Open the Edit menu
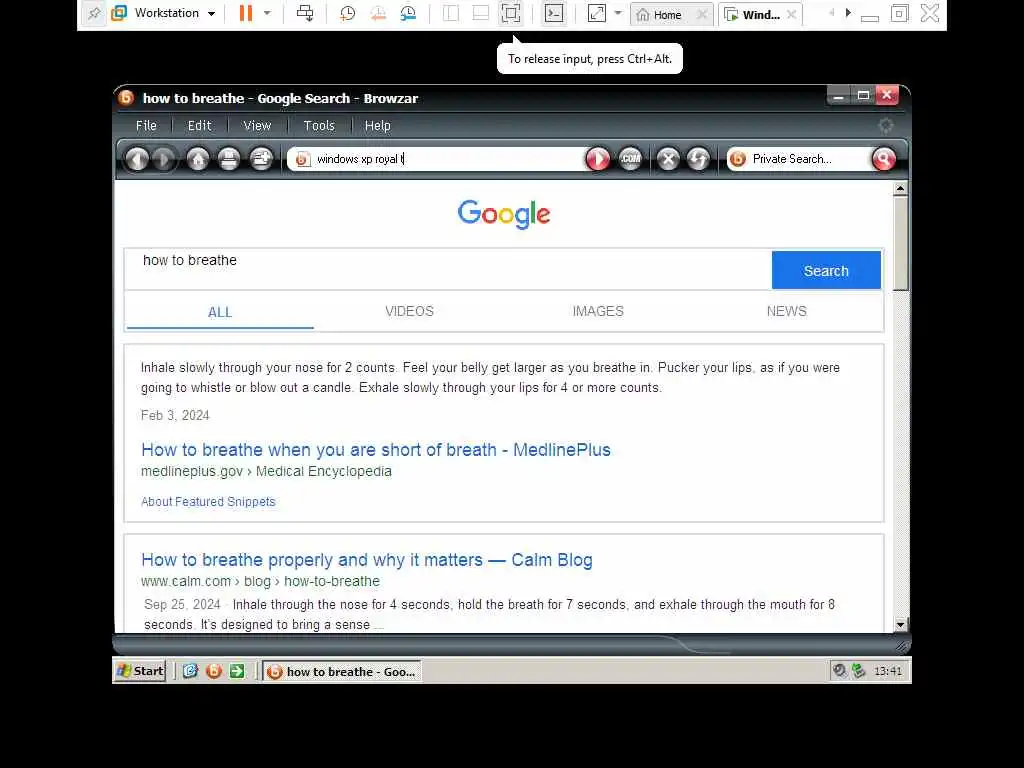The height and width of the screenshot is (768, 1024). 199,125
